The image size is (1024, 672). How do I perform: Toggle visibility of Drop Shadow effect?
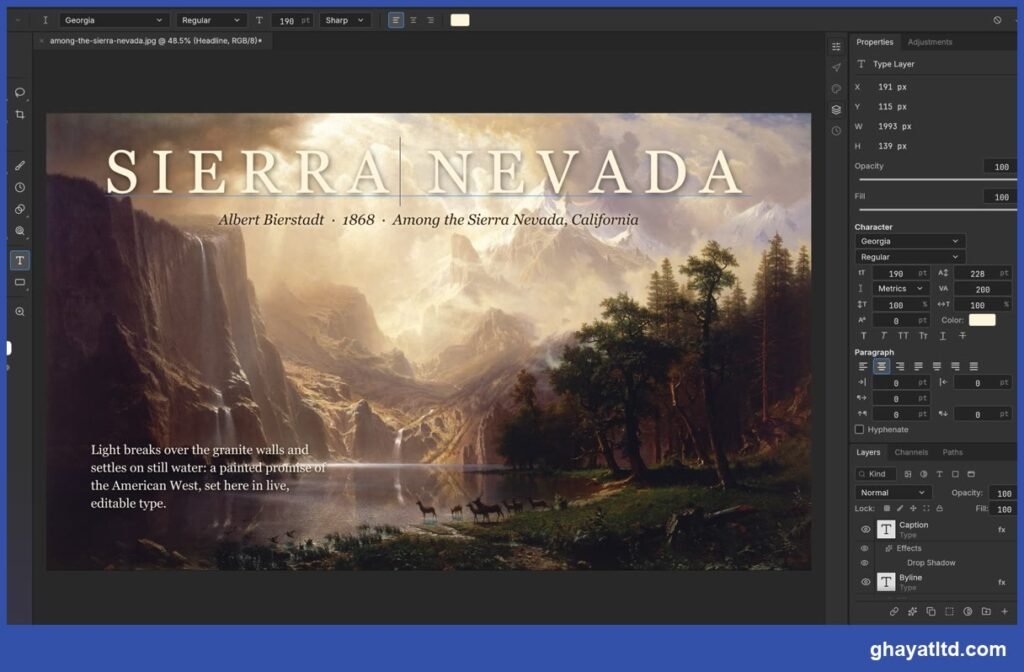point(865,563)
